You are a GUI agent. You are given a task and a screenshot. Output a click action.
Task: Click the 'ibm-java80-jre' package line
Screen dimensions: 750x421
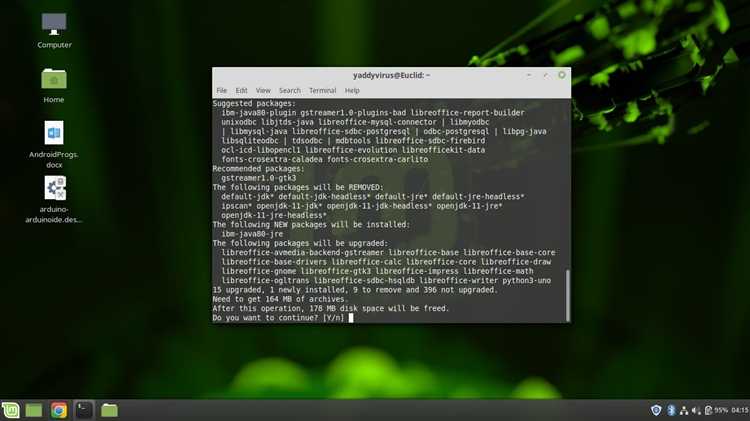click(252, 234)
